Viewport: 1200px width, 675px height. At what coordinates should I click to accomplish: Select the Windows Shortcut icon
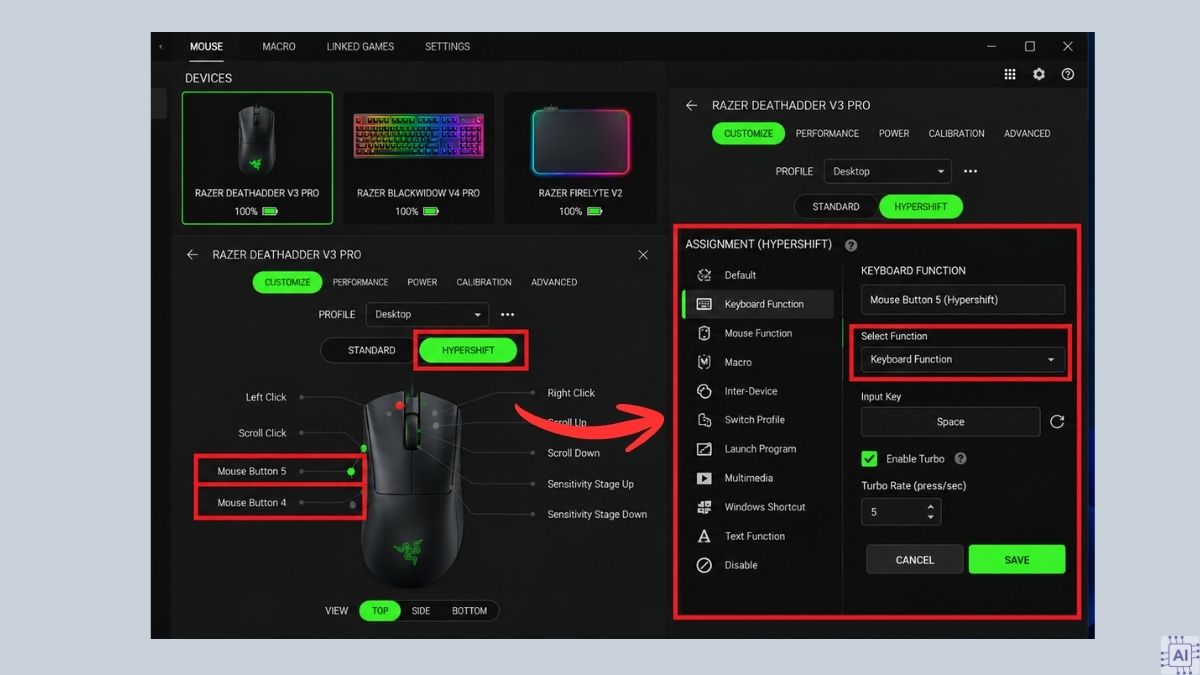click(x=704, y=507)
